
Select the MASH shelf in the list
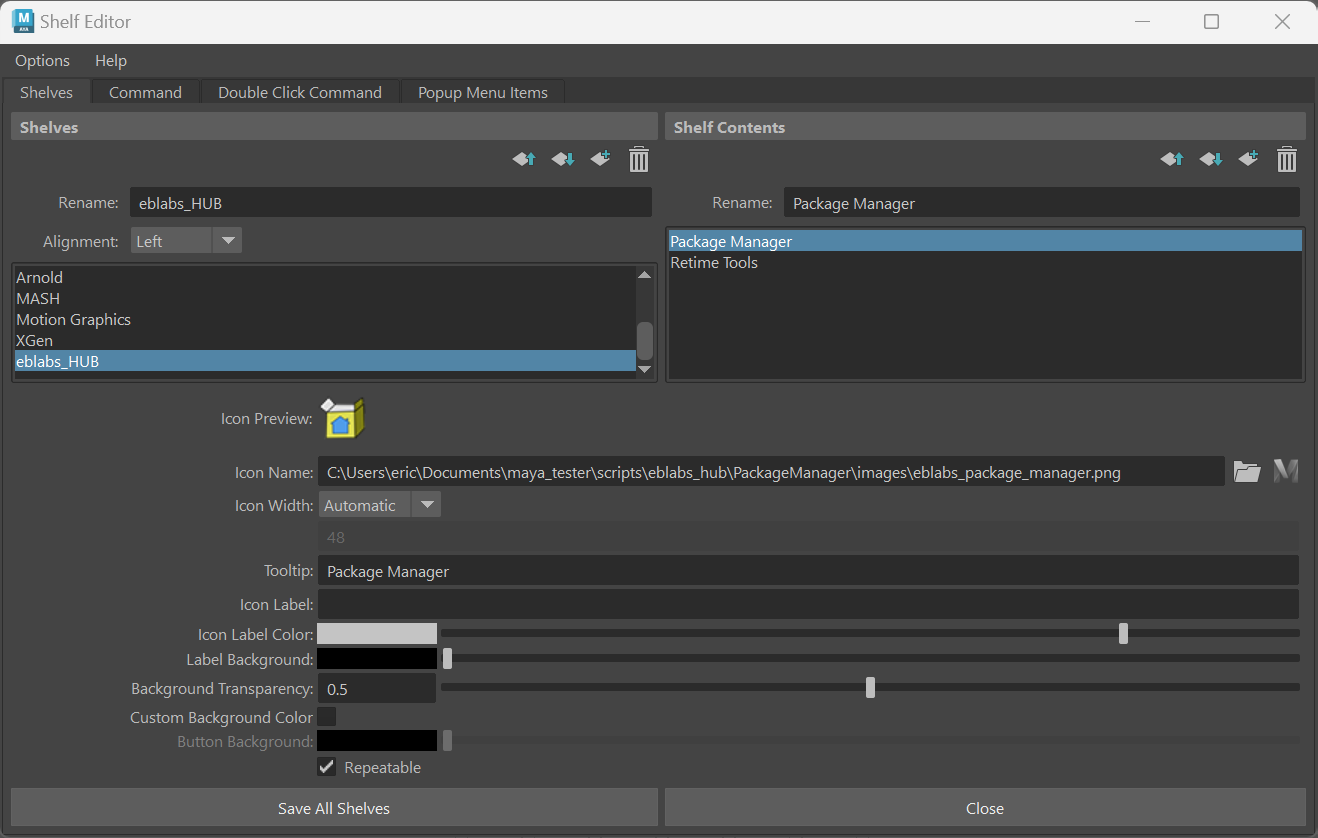(325, 298)
